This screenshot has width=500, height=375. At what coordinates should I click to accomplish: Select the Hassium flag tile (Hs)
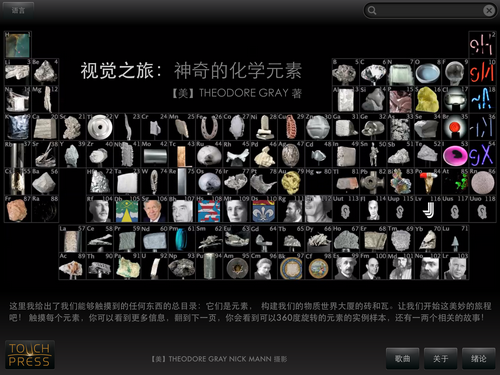209,209
